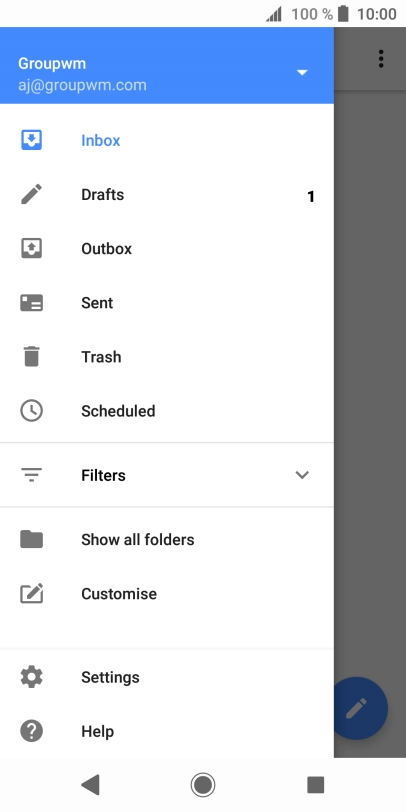Open Show all folders
This screenshot has width=406, height=812.
point(167,540)
